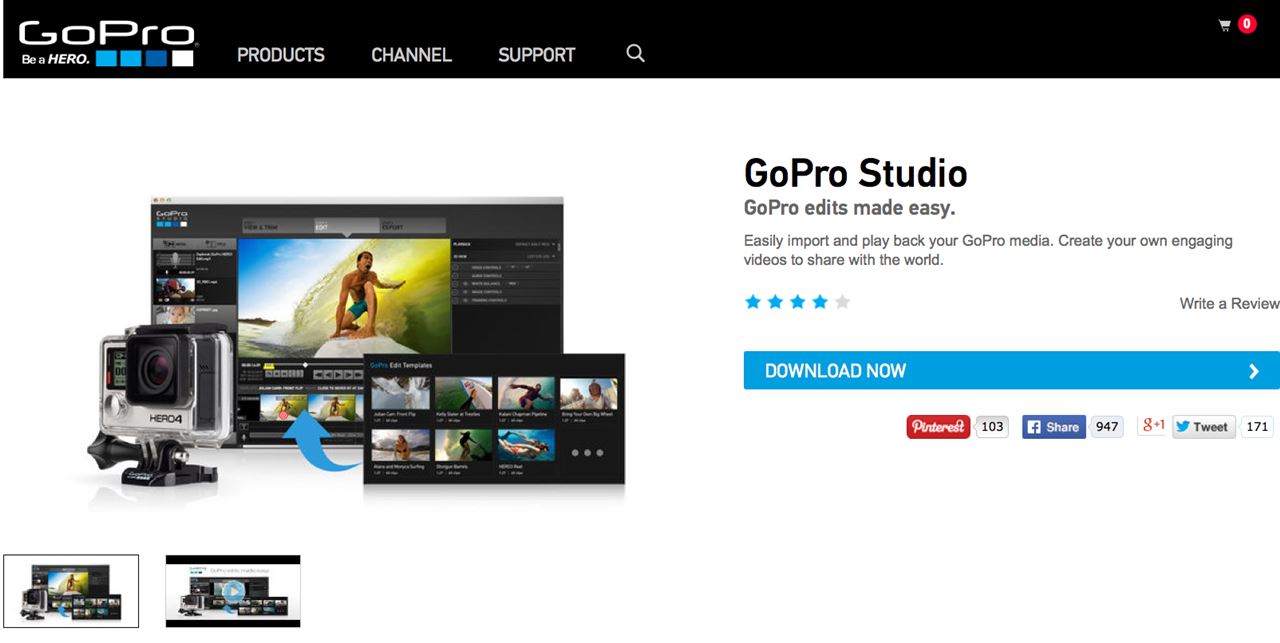Open the shopping cart icon

pos(1224,25)
